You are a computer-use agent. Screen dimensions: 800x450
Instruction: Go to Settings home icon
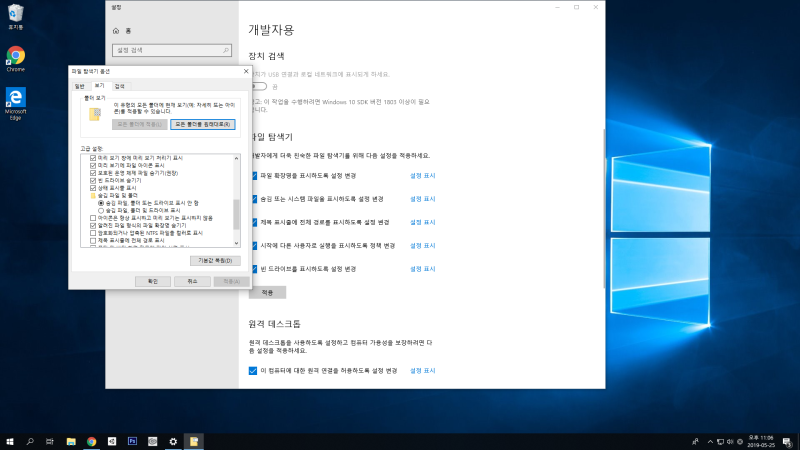tap(116, 31)
